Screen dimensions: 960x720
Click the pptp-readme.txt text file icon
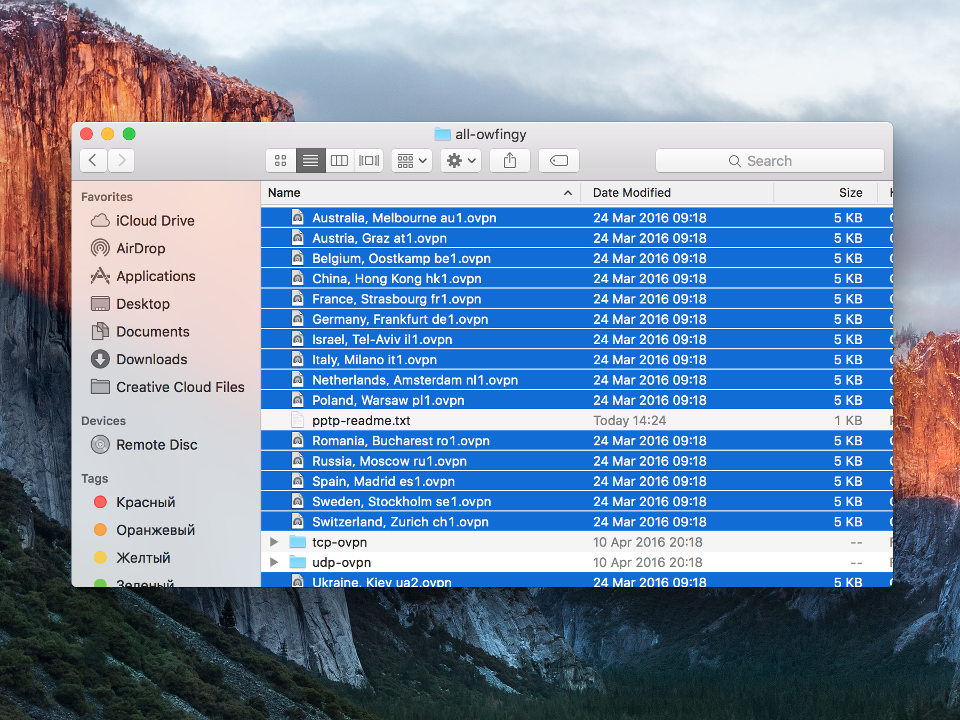(298, 421)
